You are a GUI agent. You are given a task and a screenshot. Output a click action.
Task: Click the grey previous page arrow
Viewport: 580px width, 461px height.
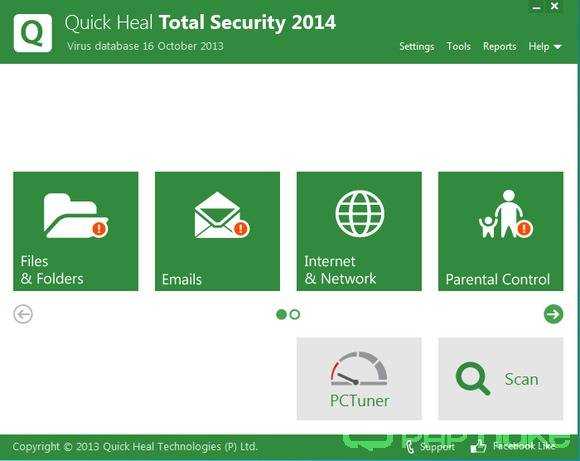[23, 314]
